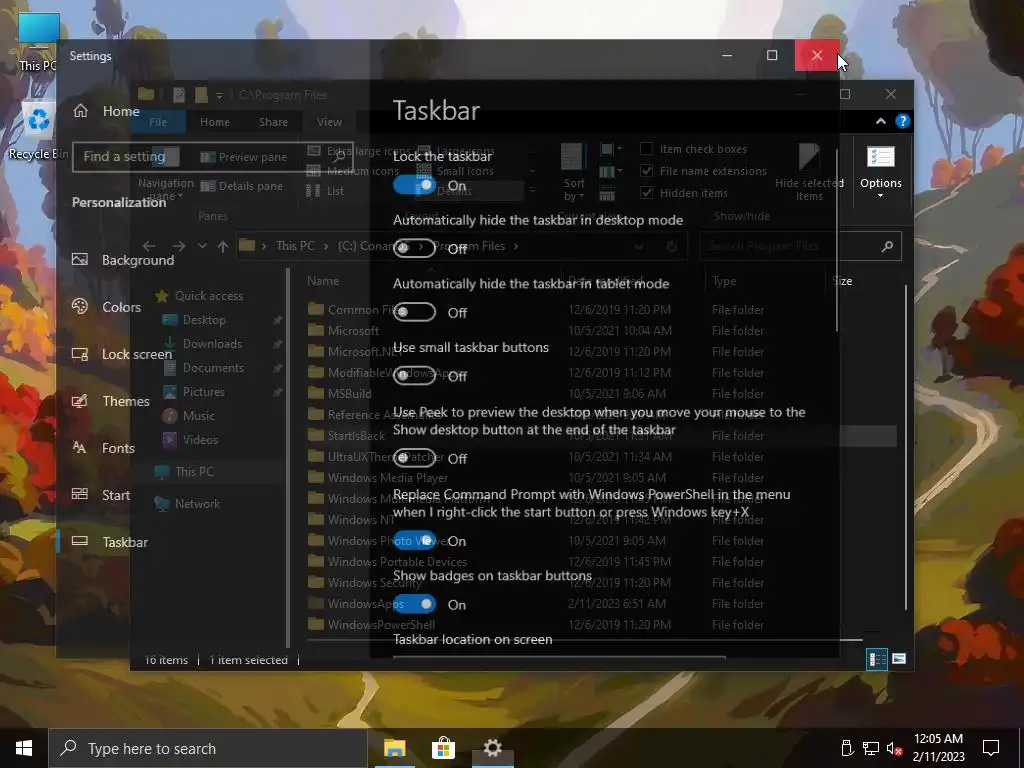
Task: Click the Settings gear on the taskbar
Action: click(492, 748)
